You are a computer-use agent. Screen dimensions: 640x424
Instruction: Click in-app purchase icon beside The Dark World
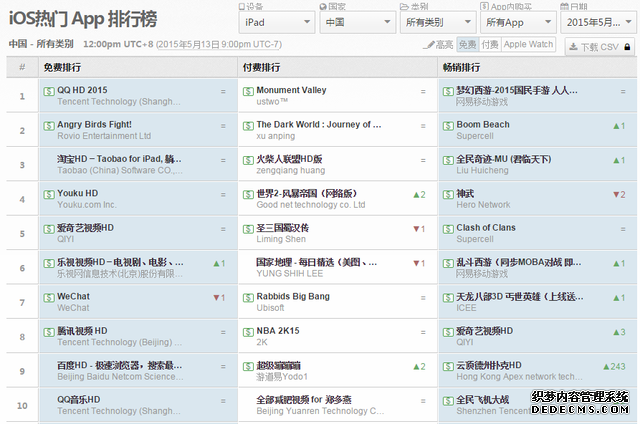248,126
